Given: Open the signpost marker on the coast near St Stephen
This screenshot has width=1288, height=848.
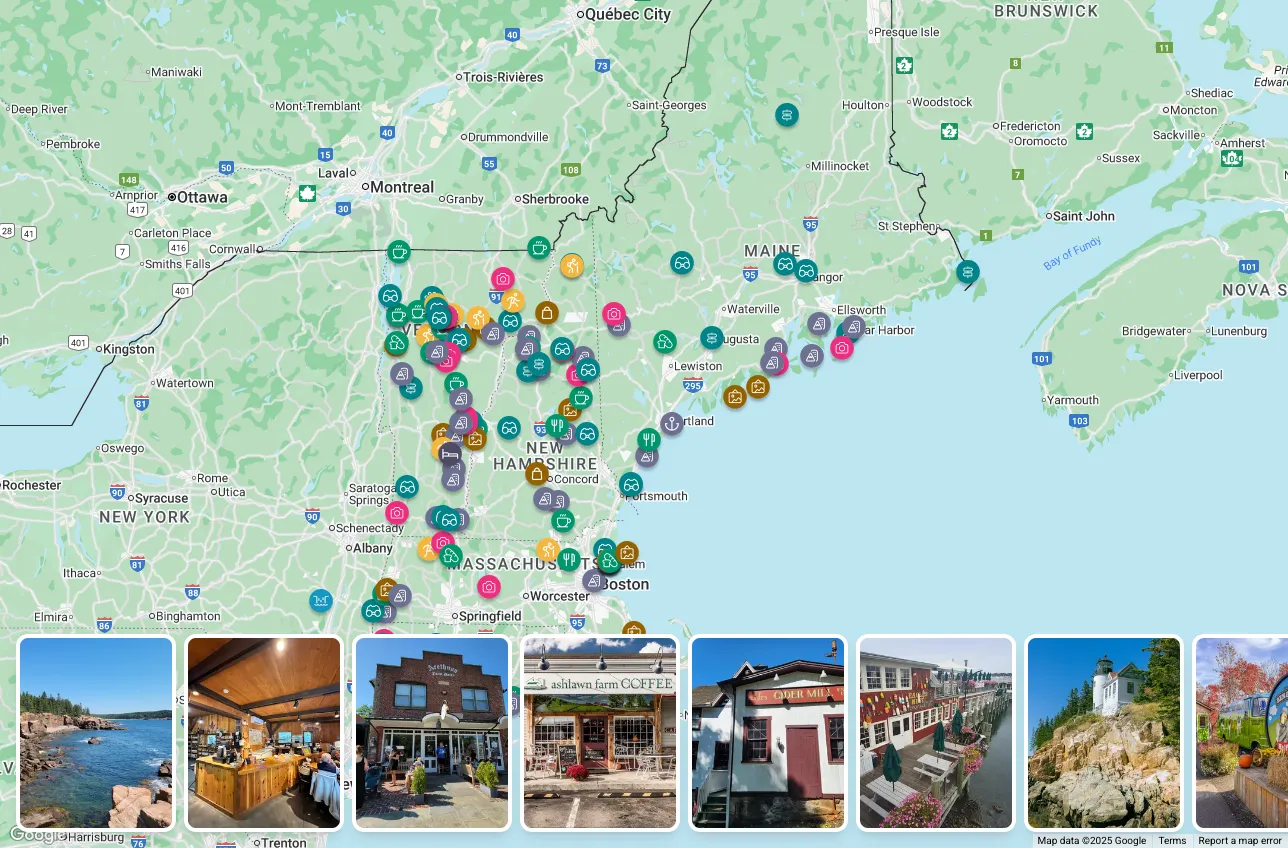Looking at the screenshot, I should [967, 271].
